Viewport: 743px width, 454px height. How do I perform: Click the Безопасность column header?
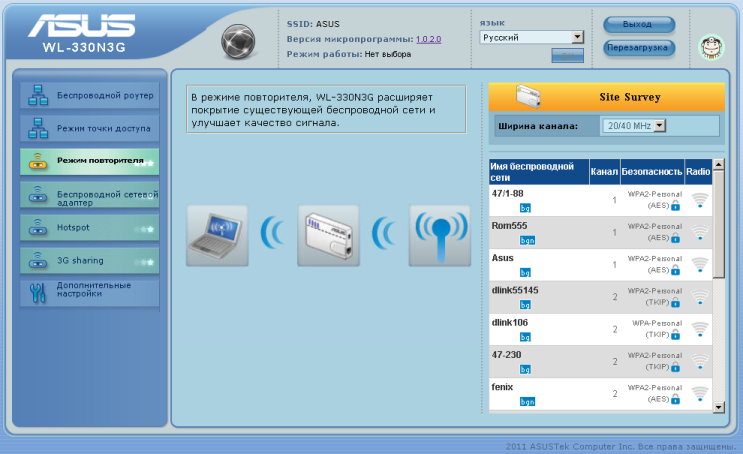(652, 172)
